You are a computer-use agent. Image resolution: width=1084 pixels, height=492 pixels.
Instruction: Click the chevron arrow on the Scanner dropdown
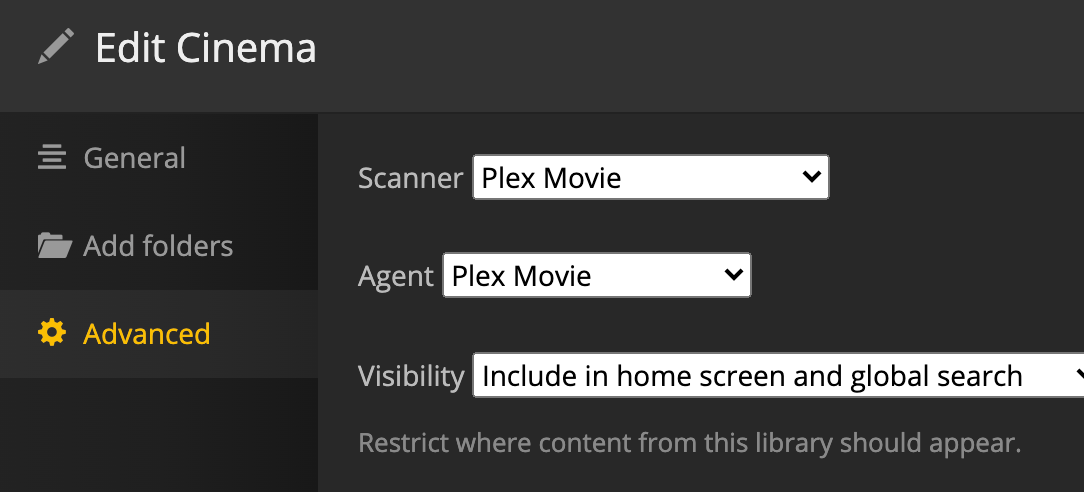pyautogui.click(x=811, y=177)
